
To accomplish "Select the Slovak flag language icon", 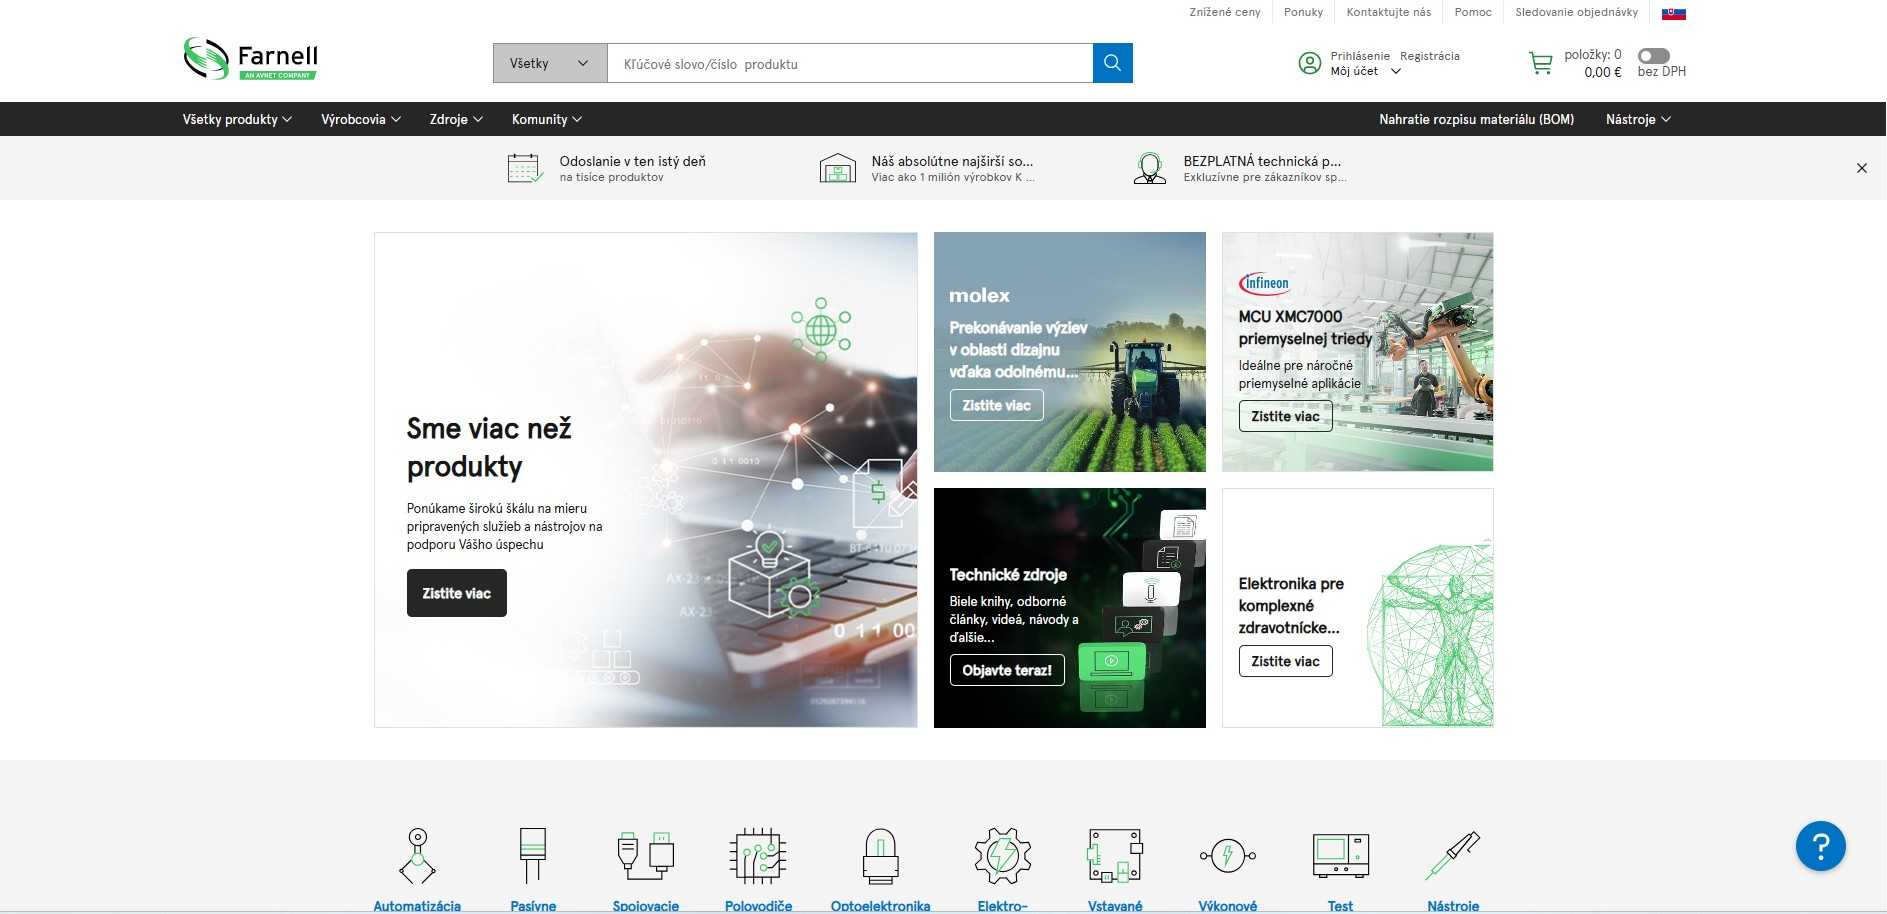I will click(1671, 11).
